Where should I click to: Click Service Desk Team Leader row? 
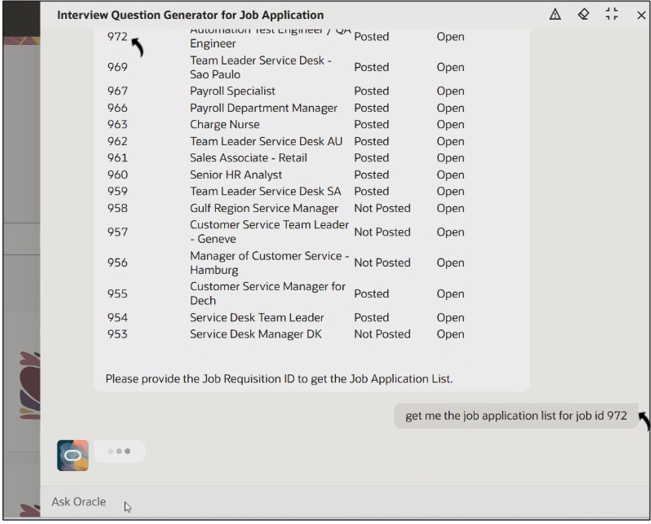point(254,317)
